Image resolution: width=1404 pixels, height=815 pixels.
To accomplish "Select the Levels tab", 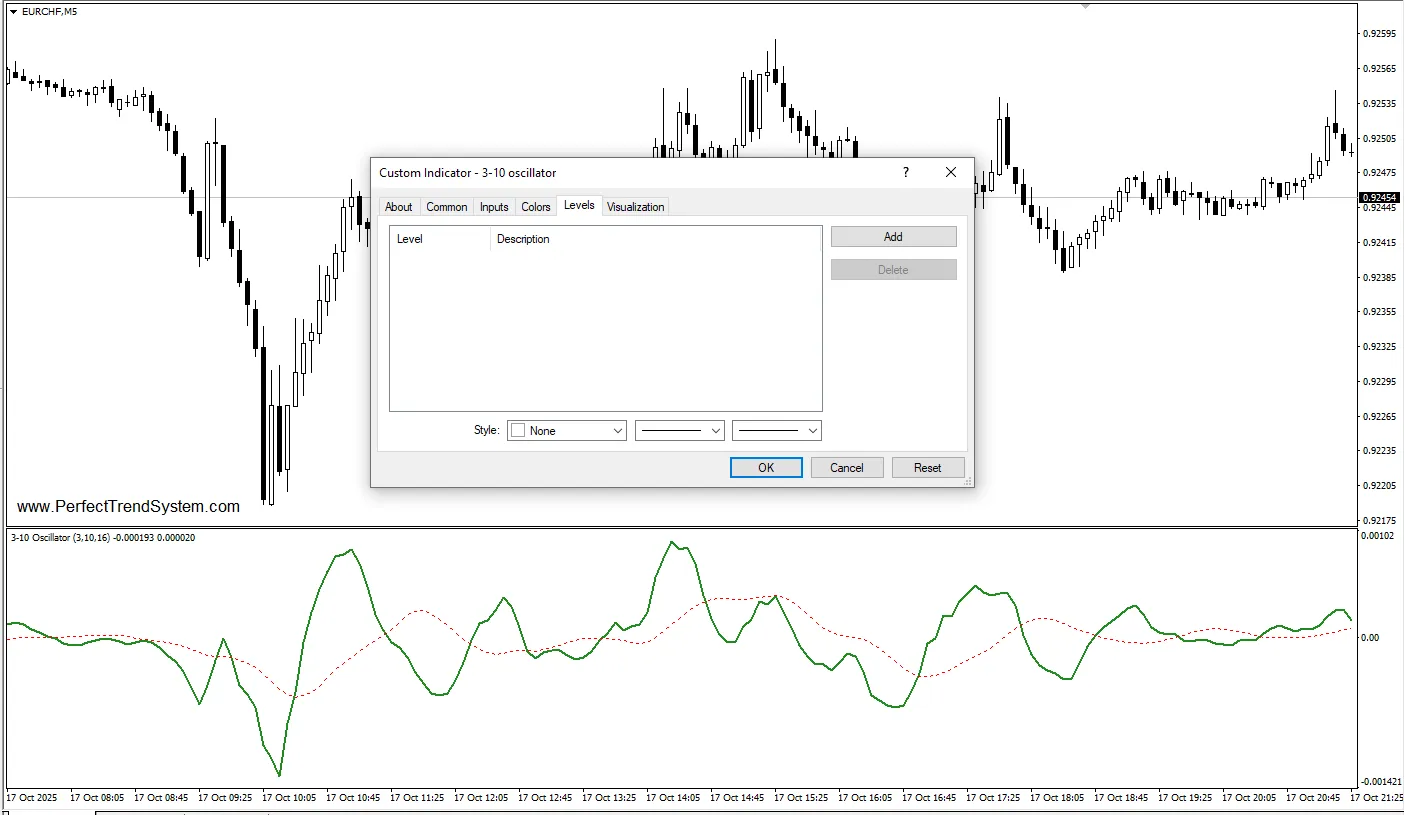I will pos(579,205).
